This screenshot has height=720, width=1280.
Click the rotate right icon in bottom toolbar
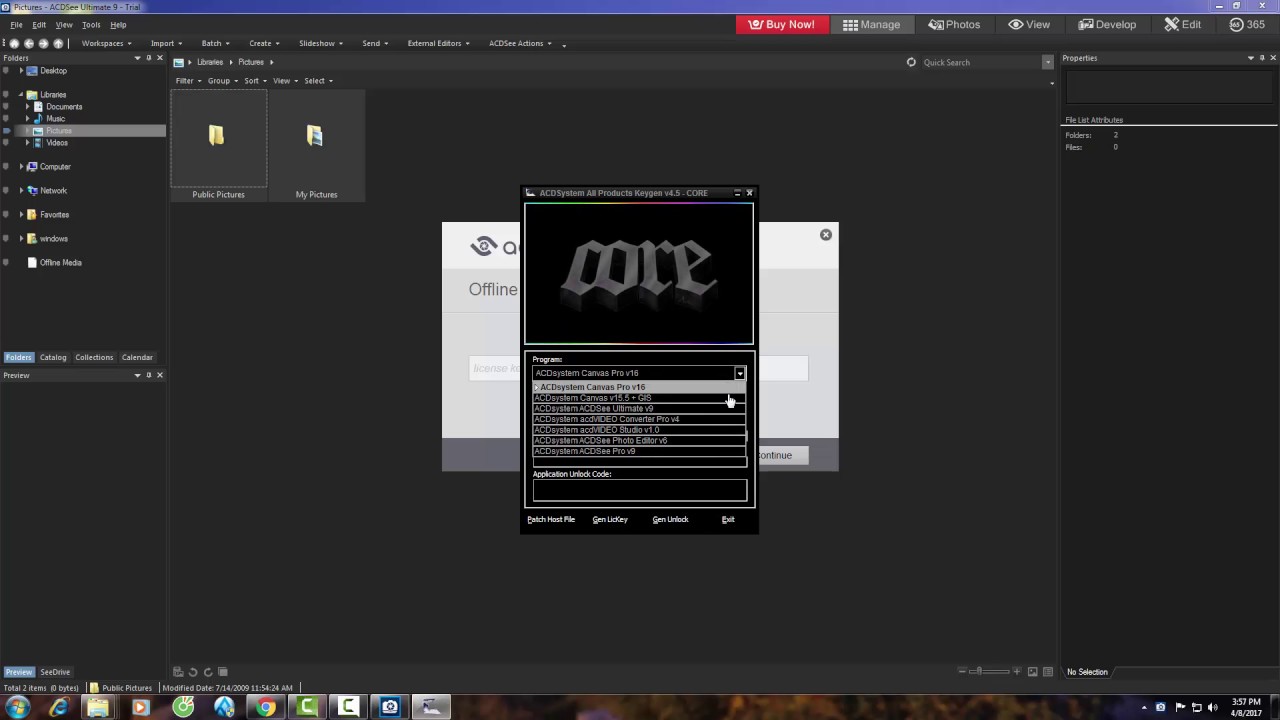click(208, 672)
